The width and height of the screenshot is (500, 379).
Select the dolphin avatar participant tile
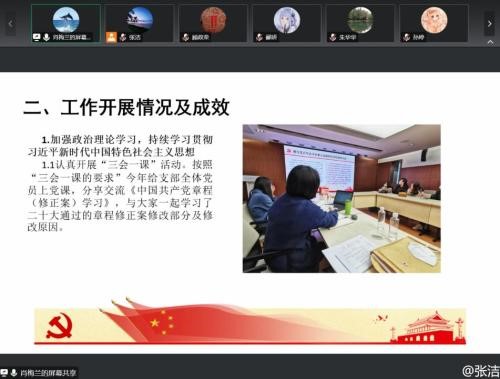coord(66,23)
